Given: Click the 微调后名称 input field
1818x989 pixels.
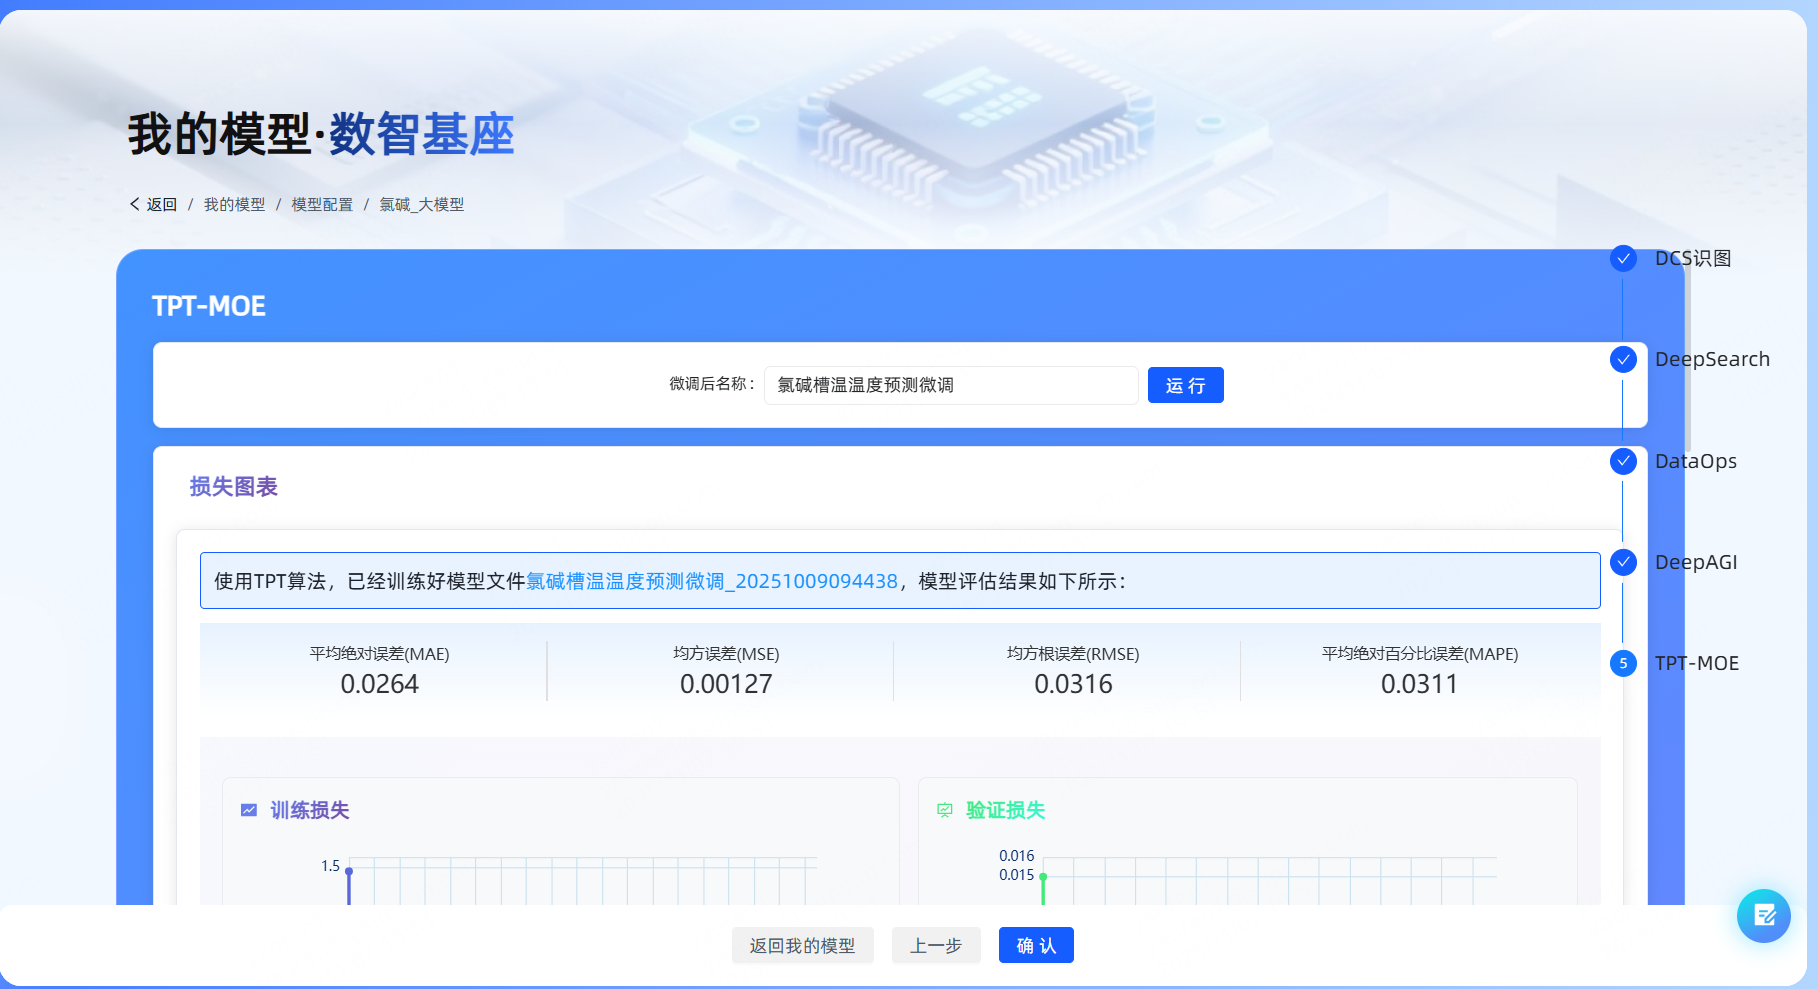Looking at the screenshot, I should pos(950,385).
